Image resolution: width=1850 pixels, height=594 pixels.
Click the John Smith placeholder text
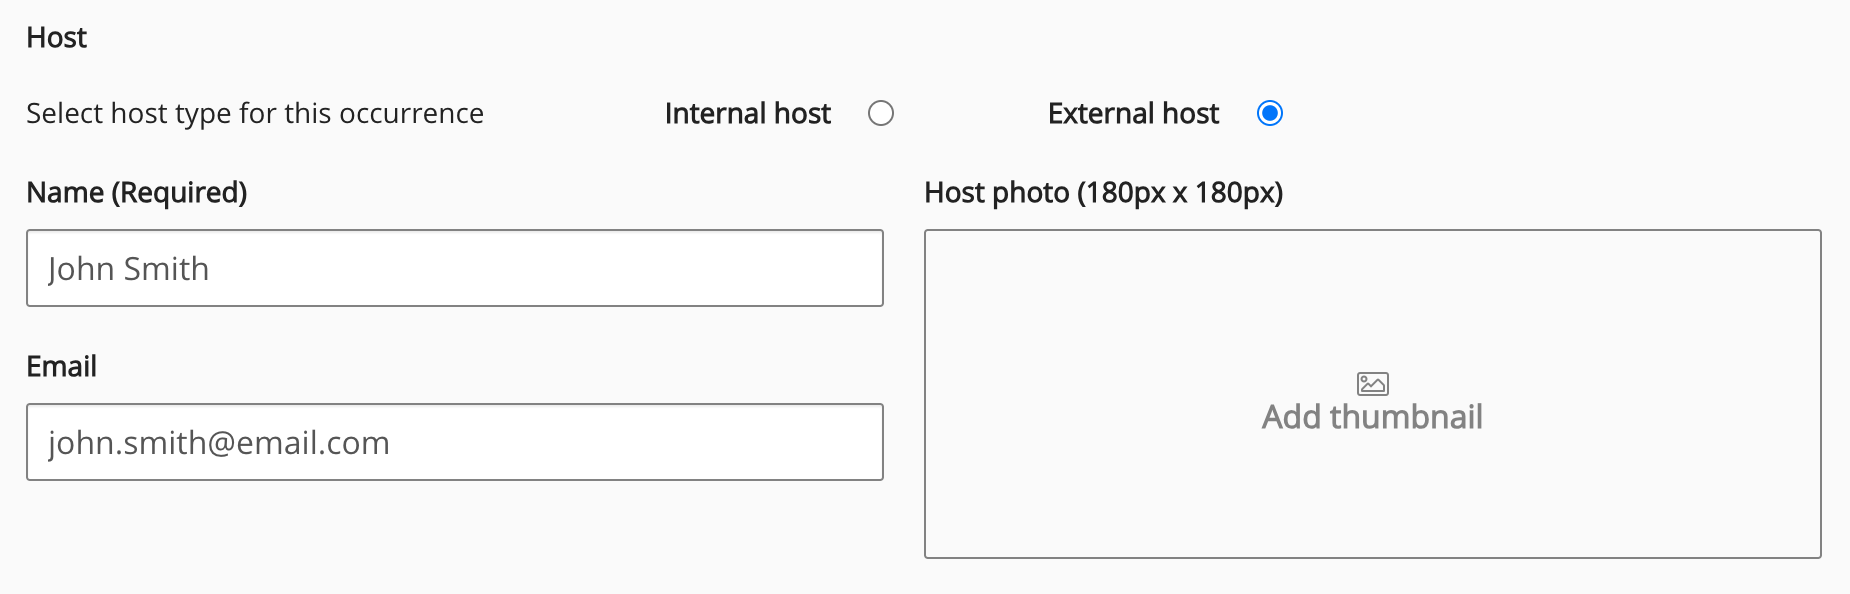tap(128, 269)
